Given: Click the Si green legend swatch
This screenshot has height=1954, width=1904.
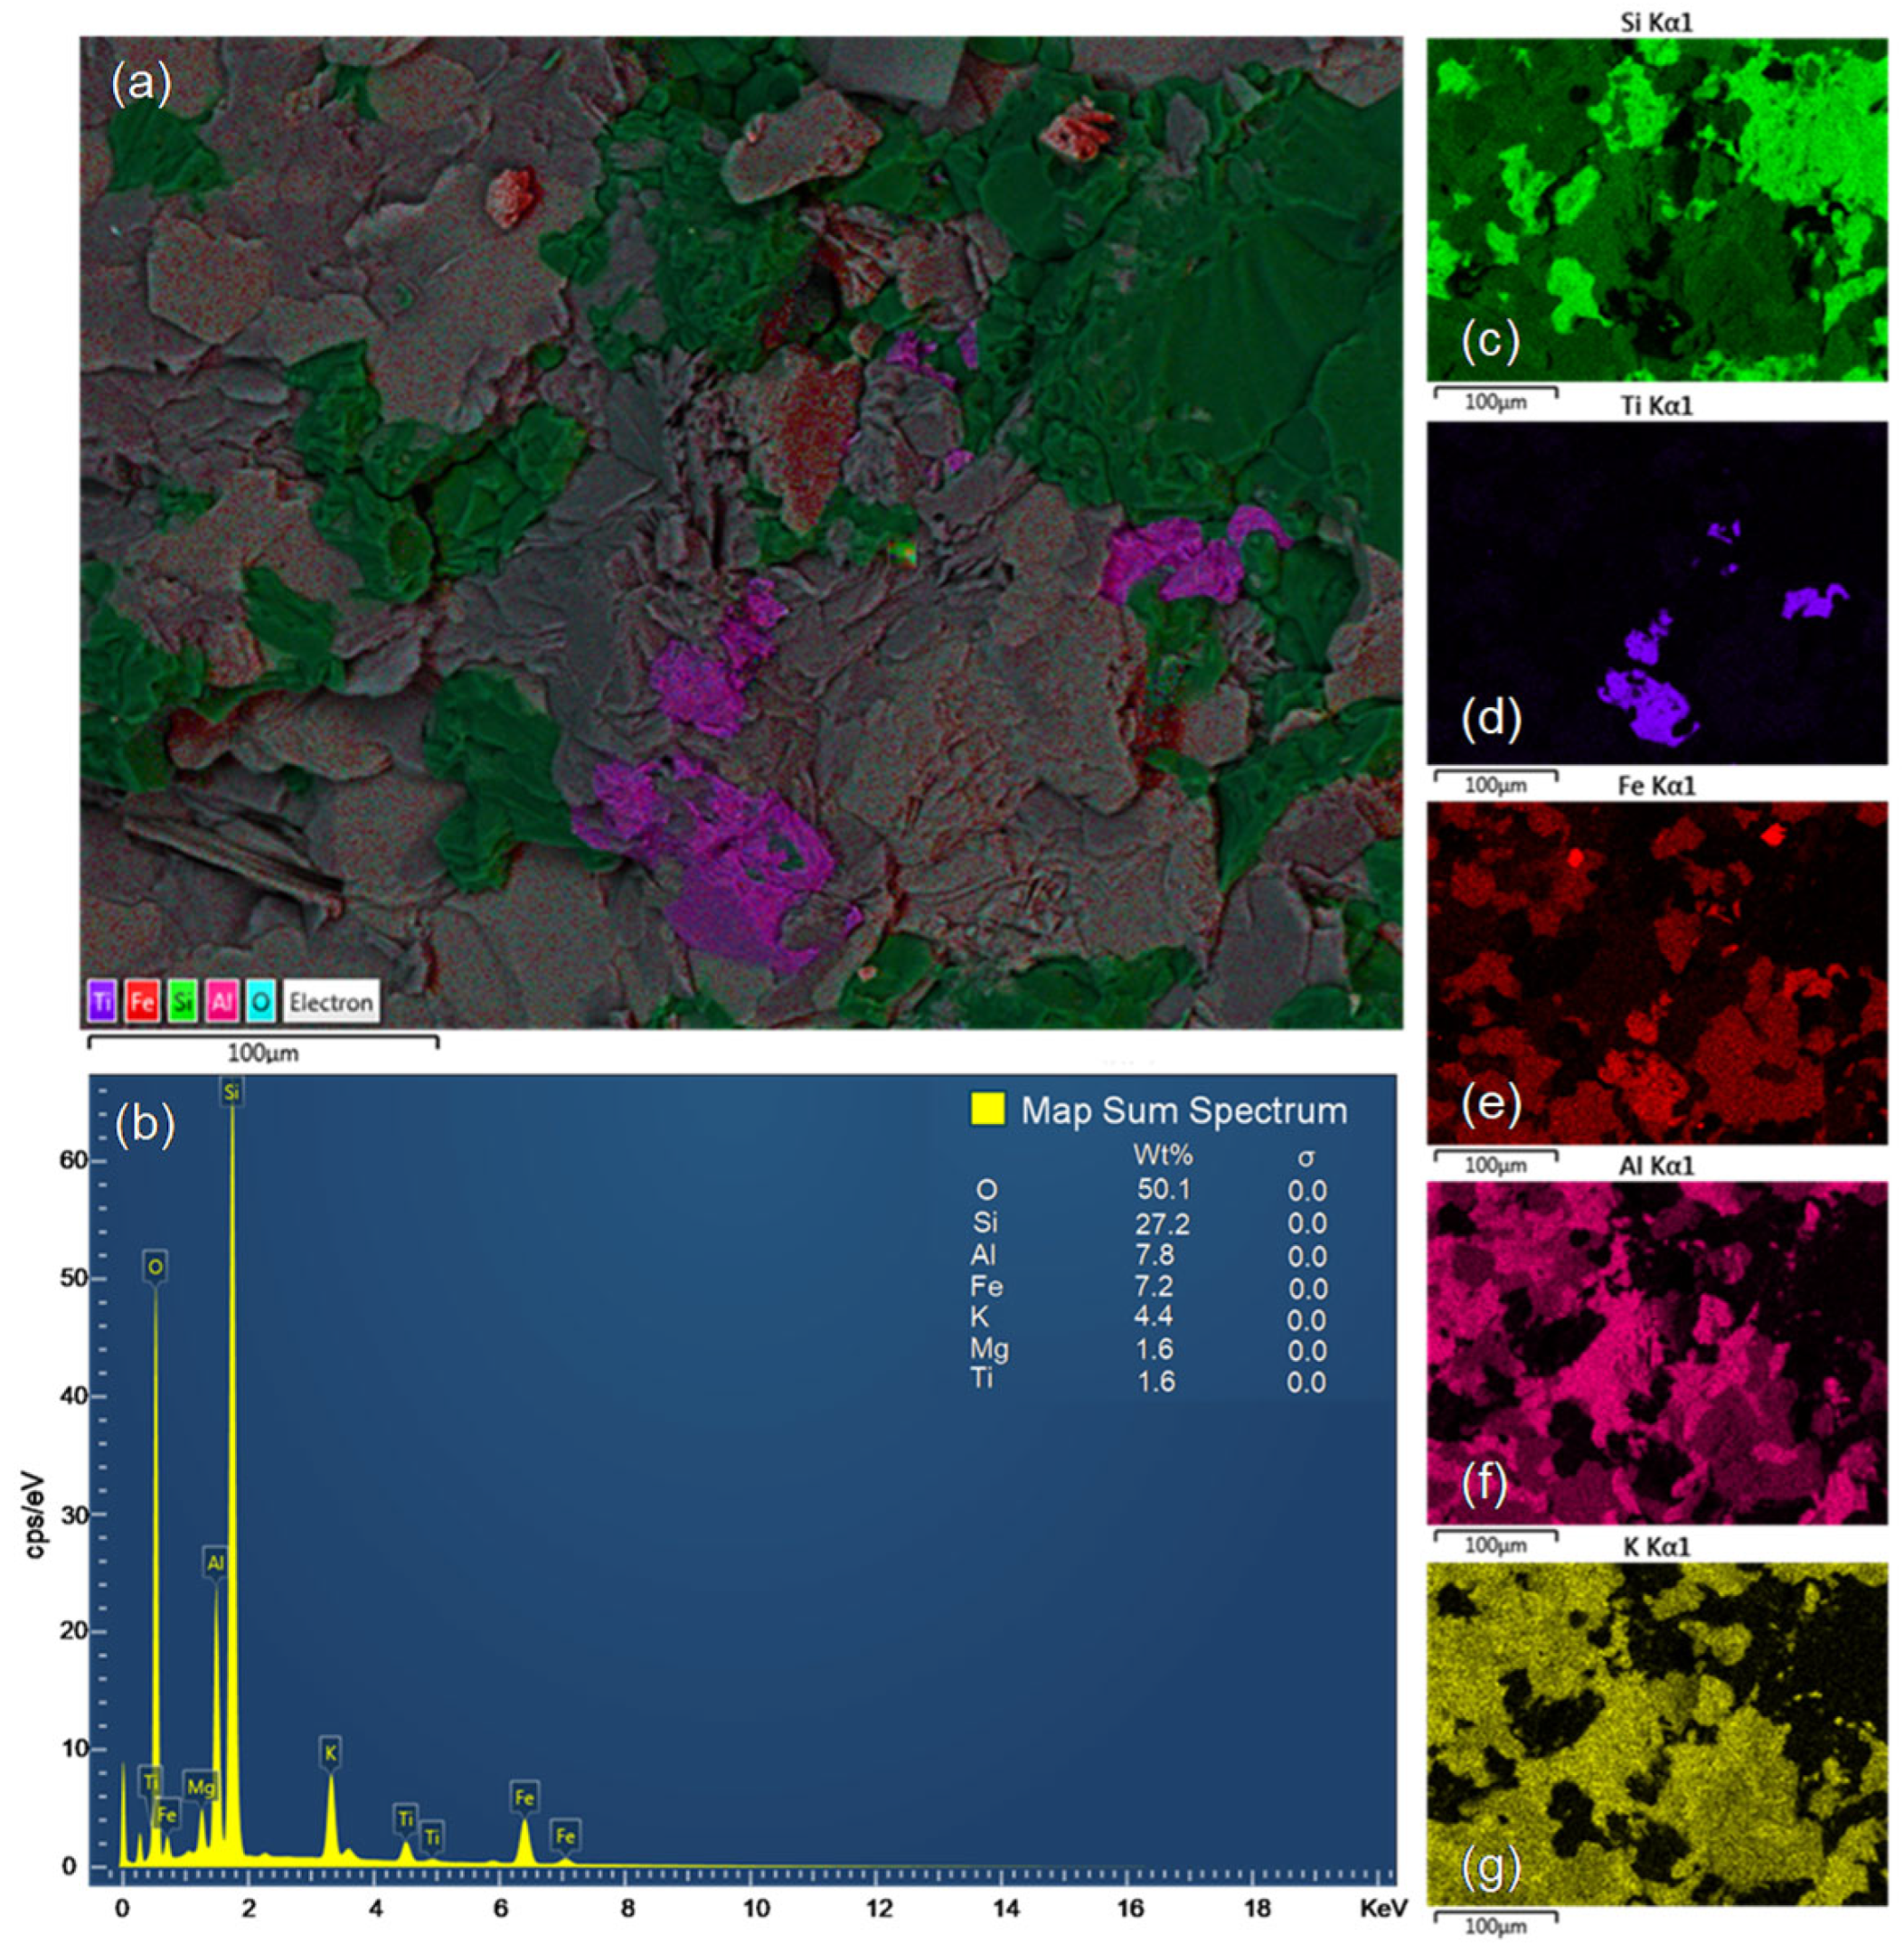Looking at the screenshot, I should click(x=183, y=1001).
